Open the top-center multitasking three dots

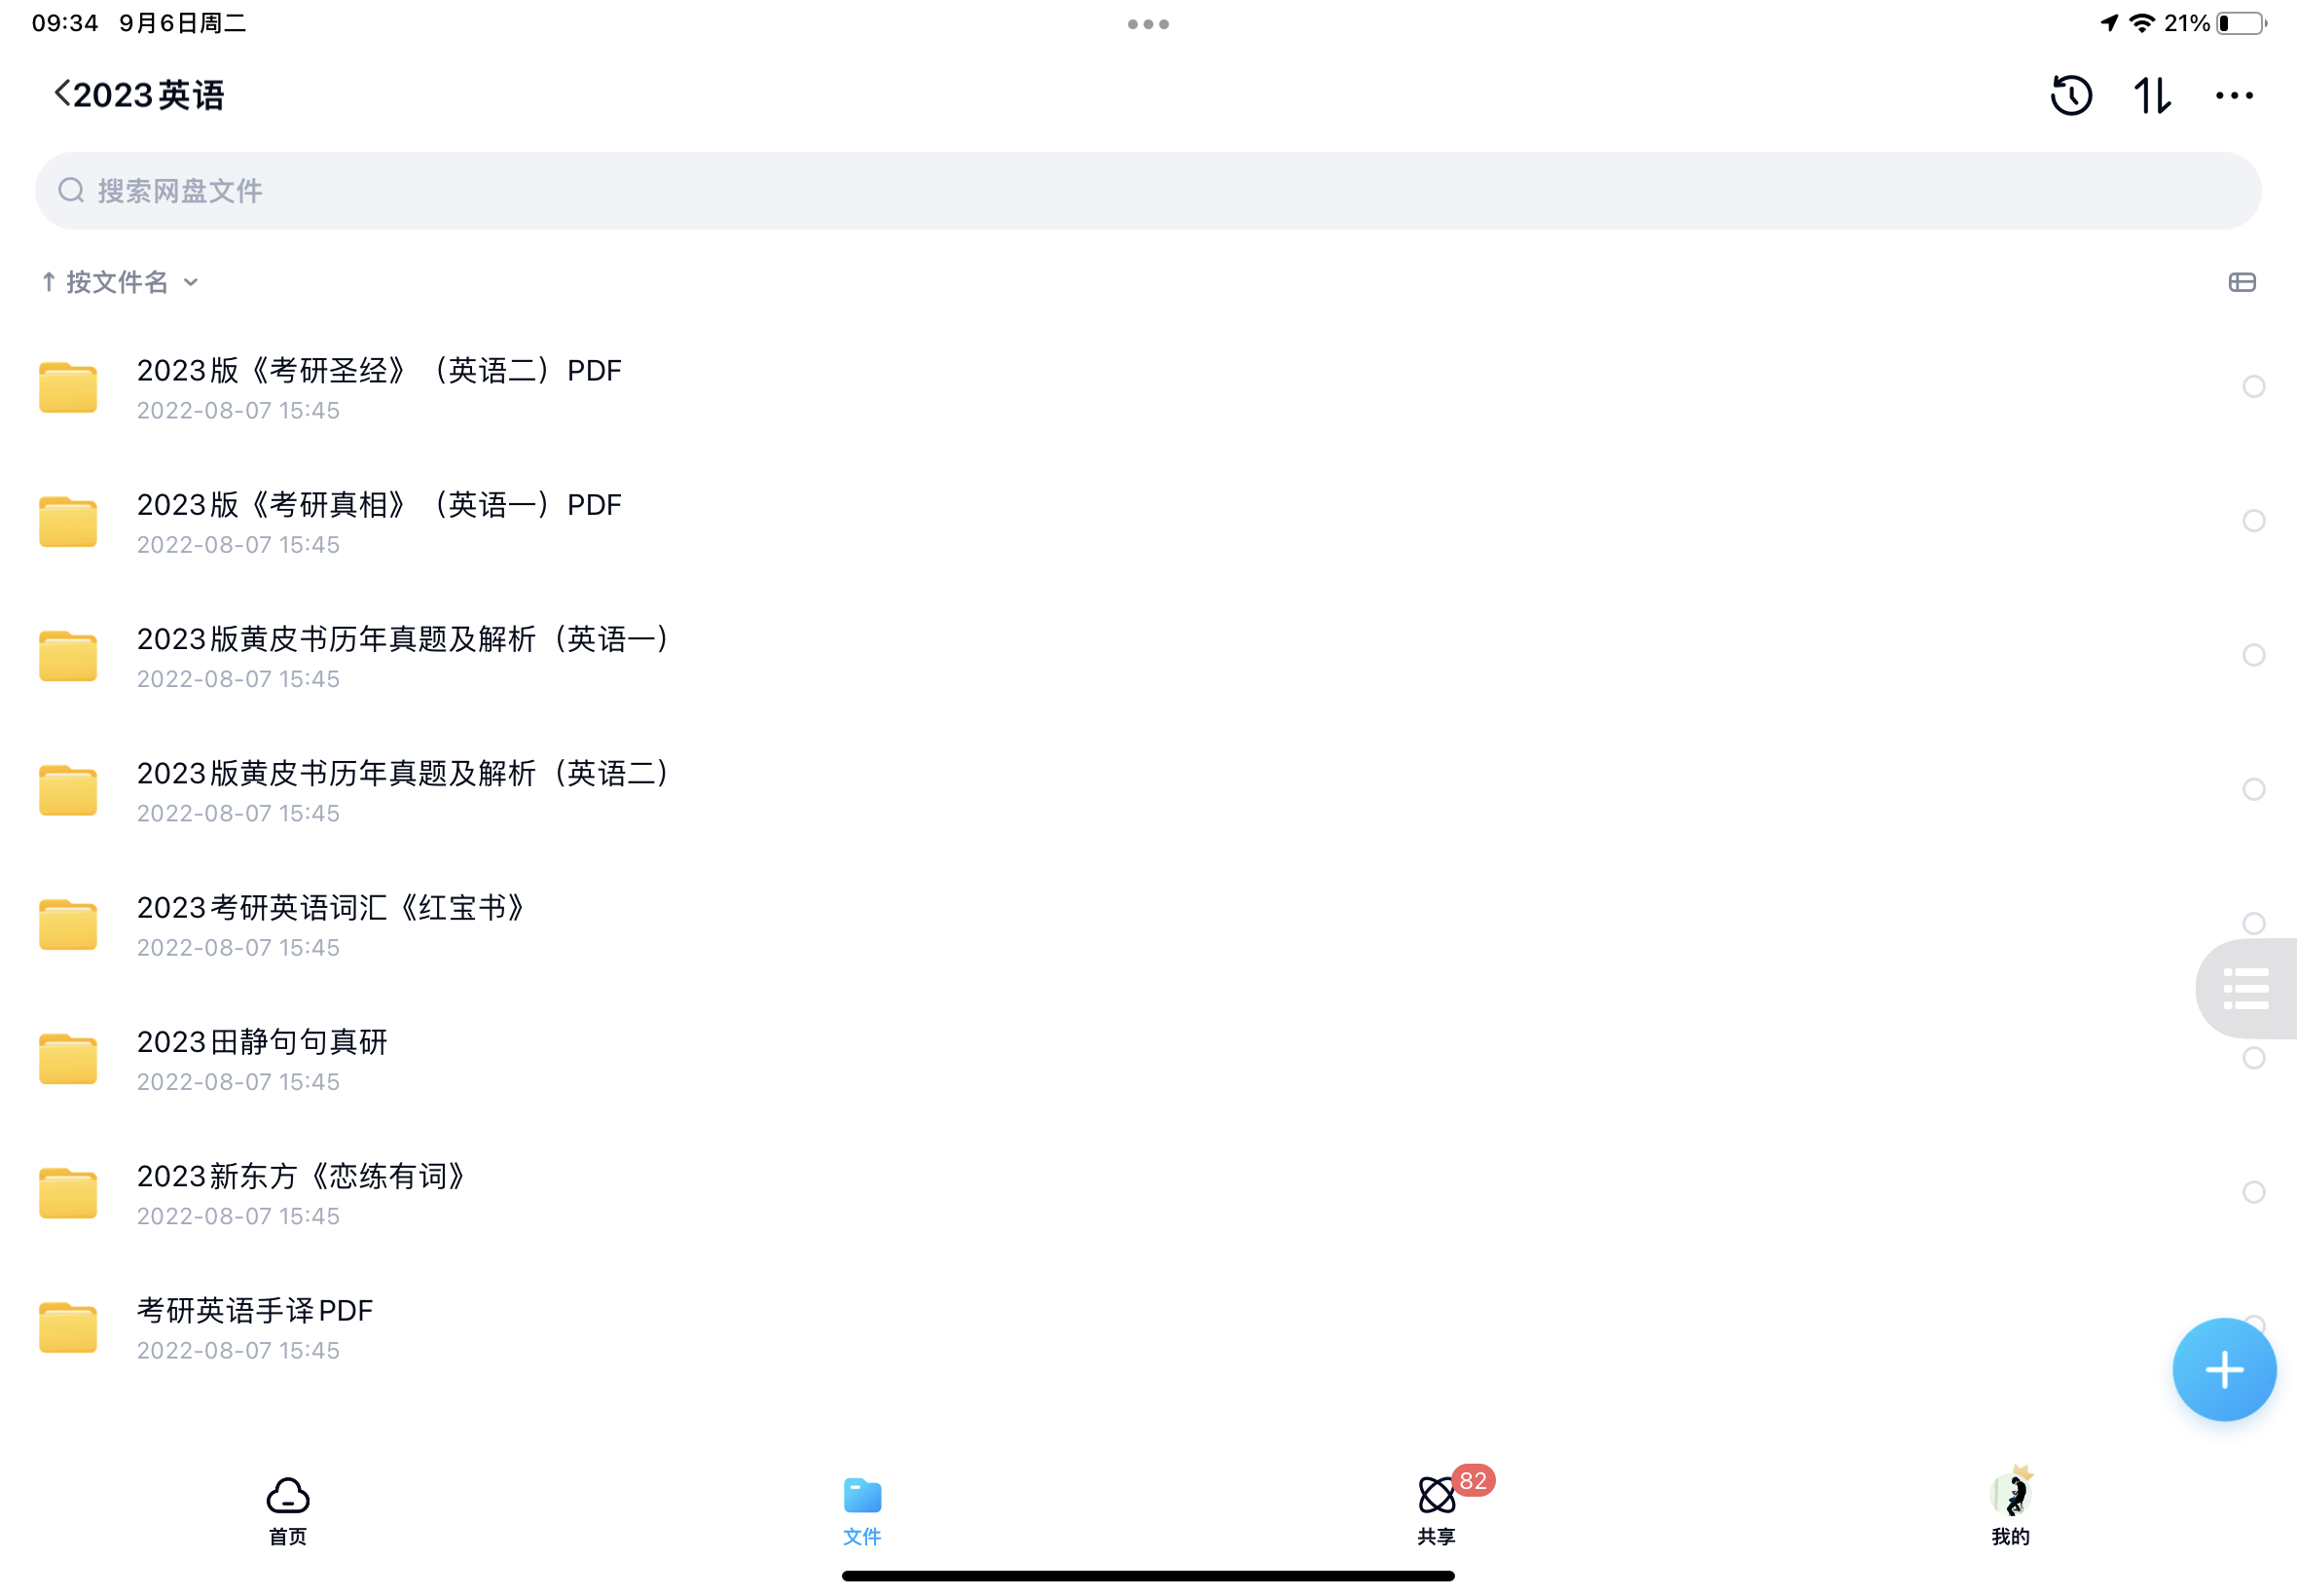[x=1148, y=24]
